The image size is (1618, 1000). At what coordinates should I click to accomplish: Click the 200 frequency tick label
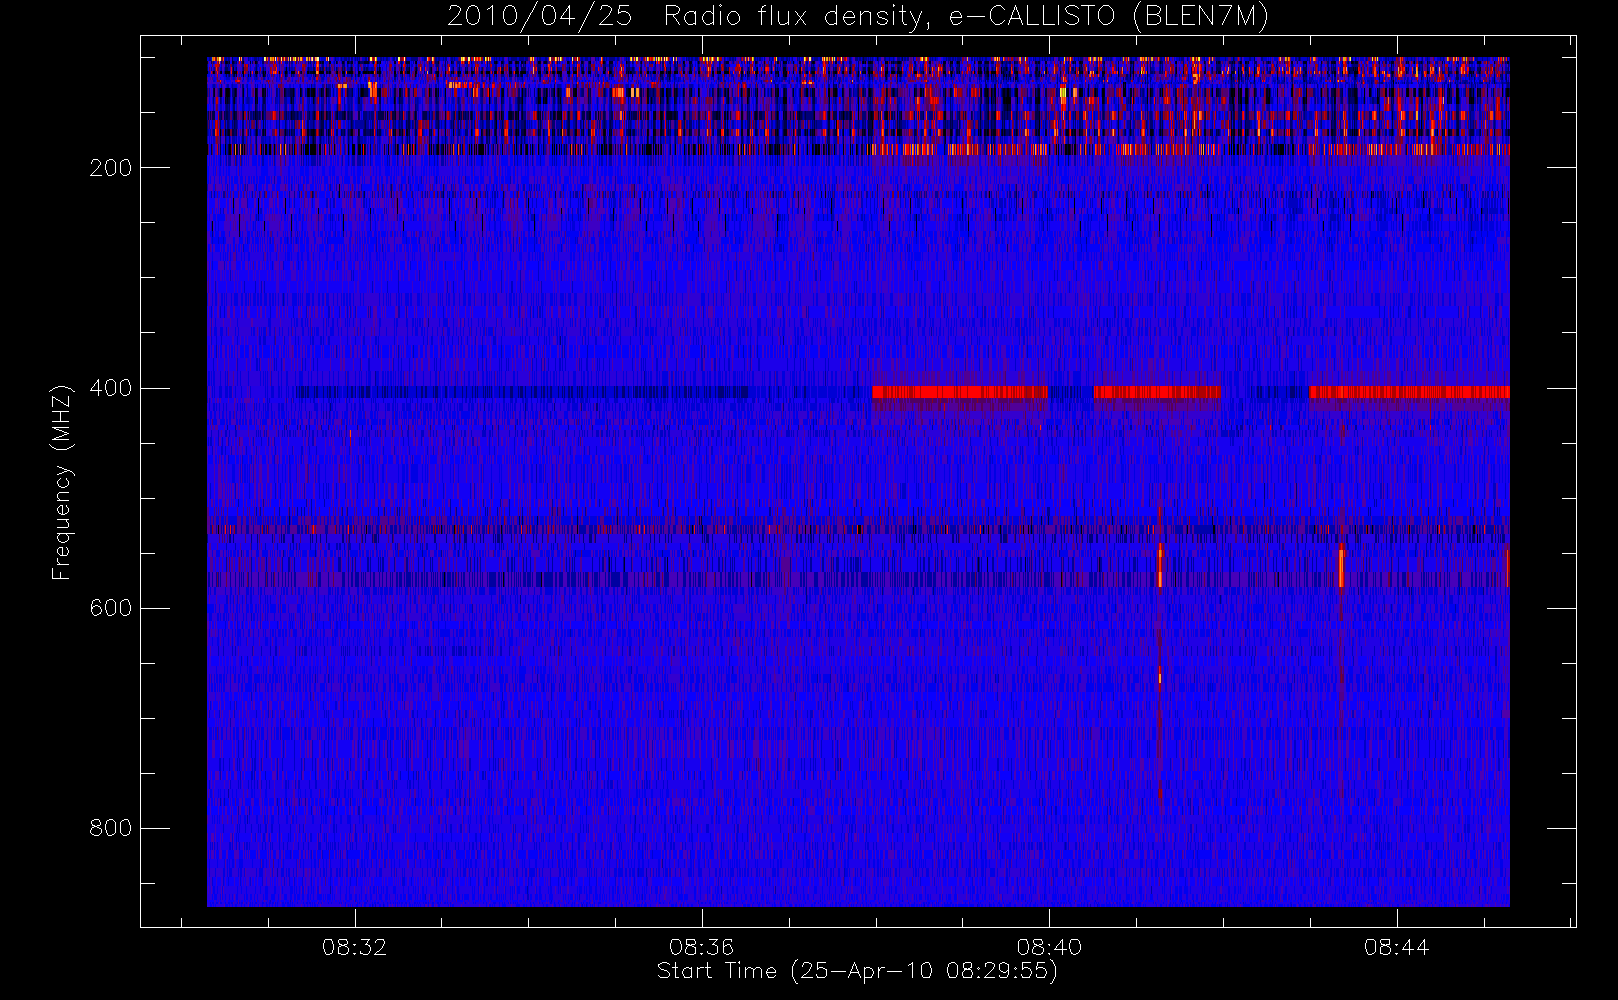point(111,168)
